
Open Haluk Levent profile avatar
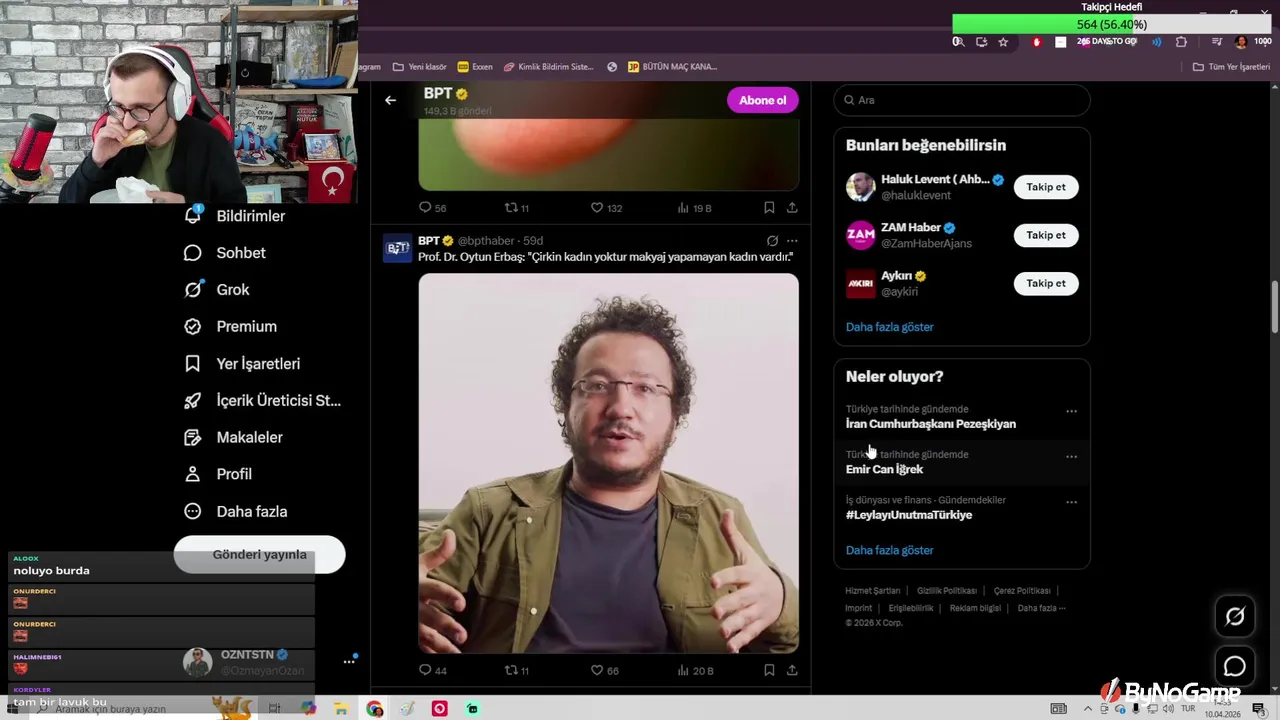pos(861,187)
